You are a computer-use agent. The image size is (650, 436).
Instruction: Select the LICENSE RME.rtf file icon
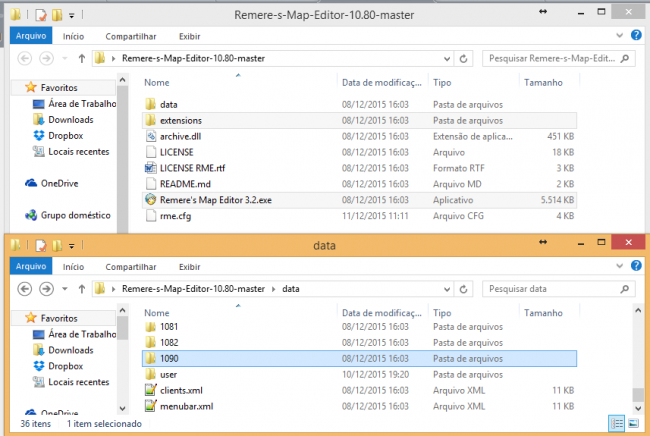[x=150, y=168]
